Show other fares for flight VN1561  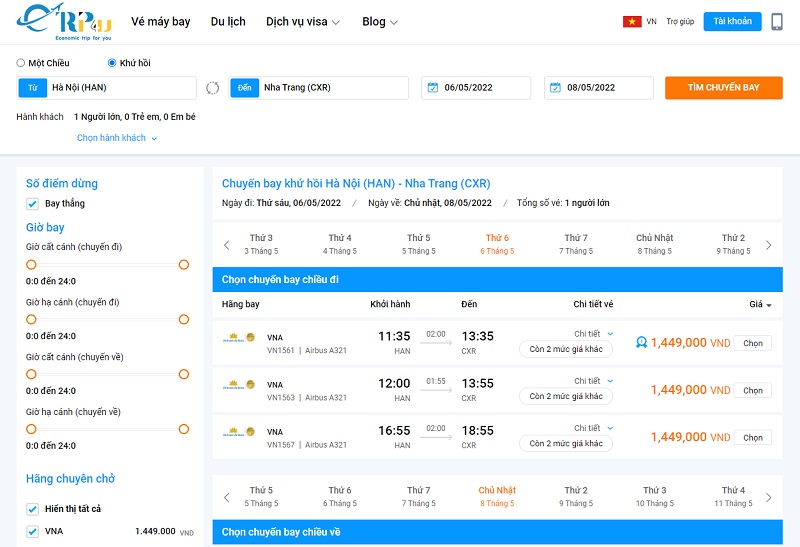point(566,349)
